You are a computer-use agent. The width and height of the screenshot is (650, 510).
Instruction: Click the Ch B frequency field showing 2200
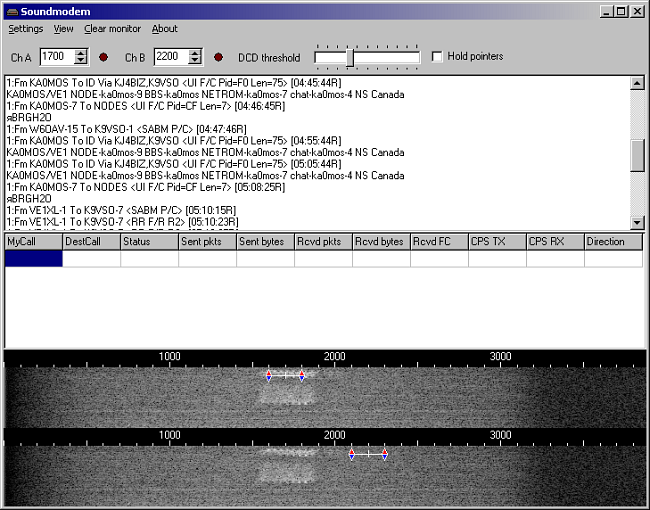click(x=171, y=56)
